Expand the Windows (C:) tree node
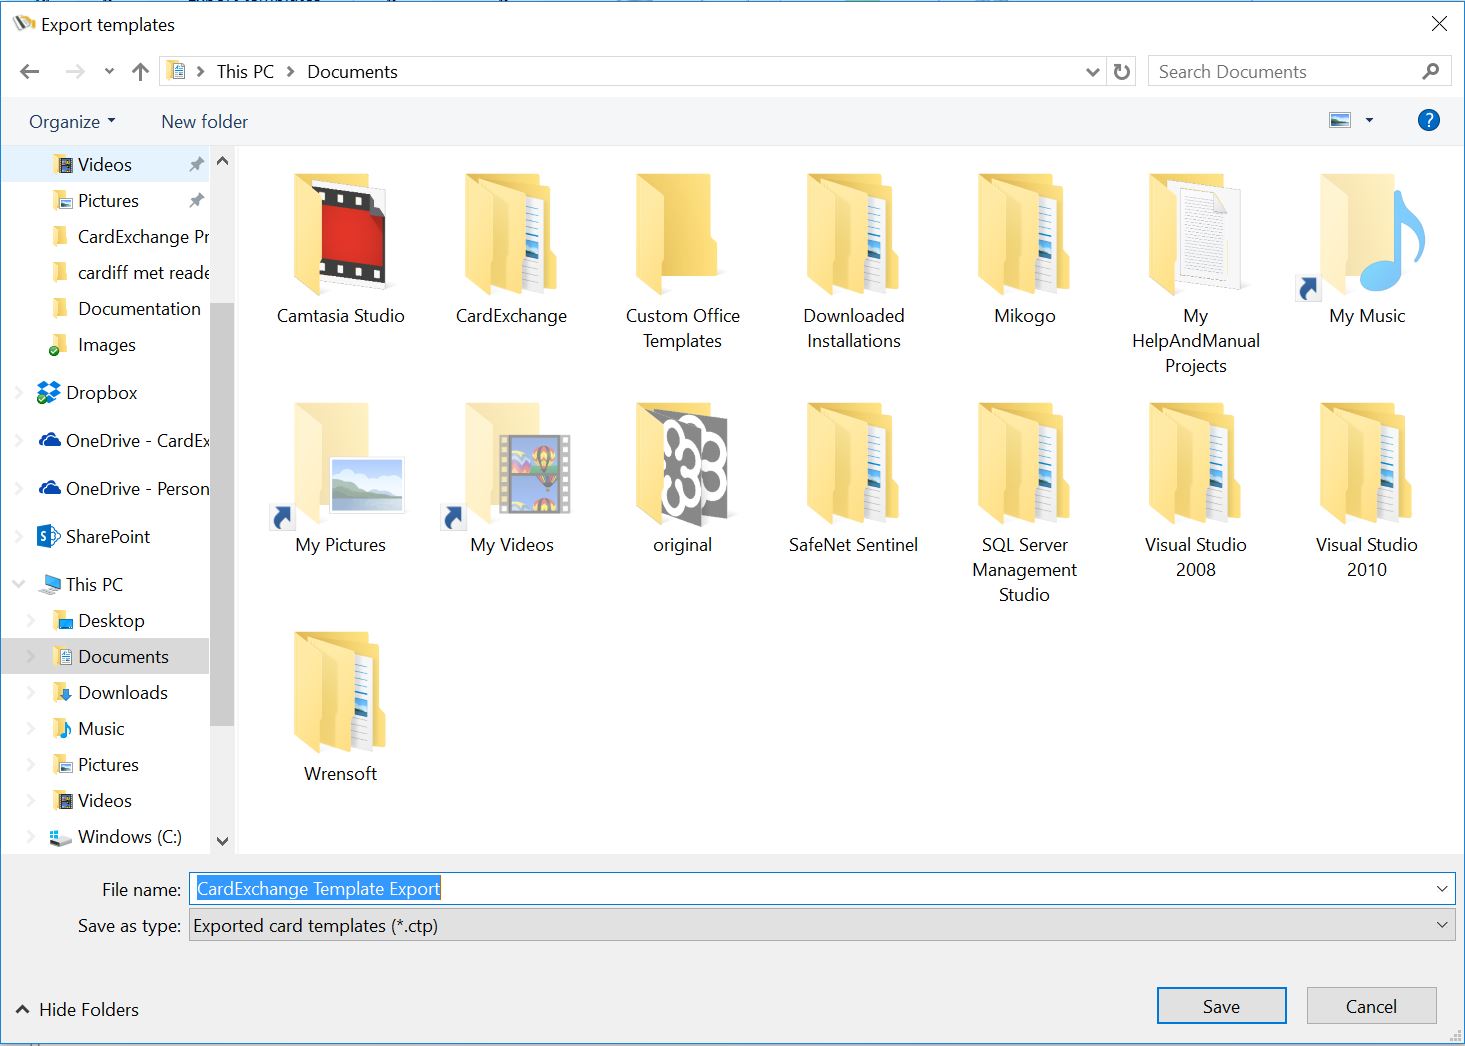This screenshot has width=1465, height=1046. pyautogui.click(x=31, y=836)
